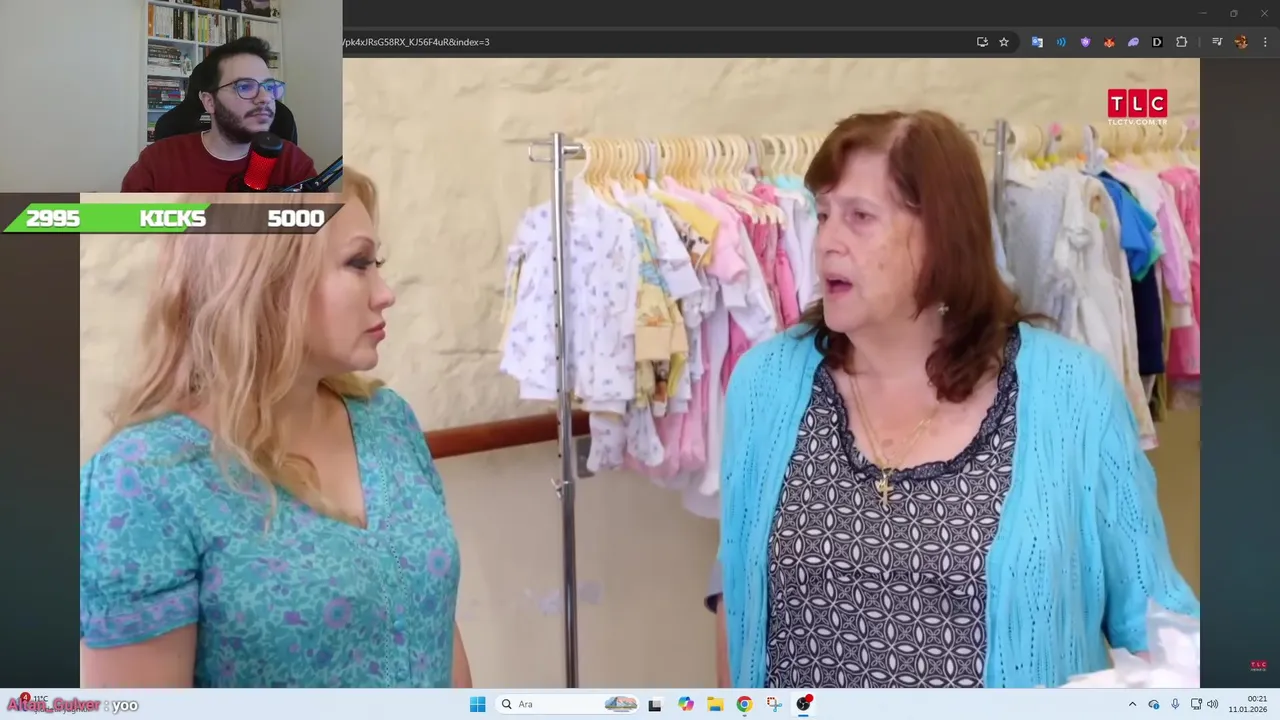Open media controls in browser toolbar
The width and height of the screenshot is (1280, 720).
1217,42
